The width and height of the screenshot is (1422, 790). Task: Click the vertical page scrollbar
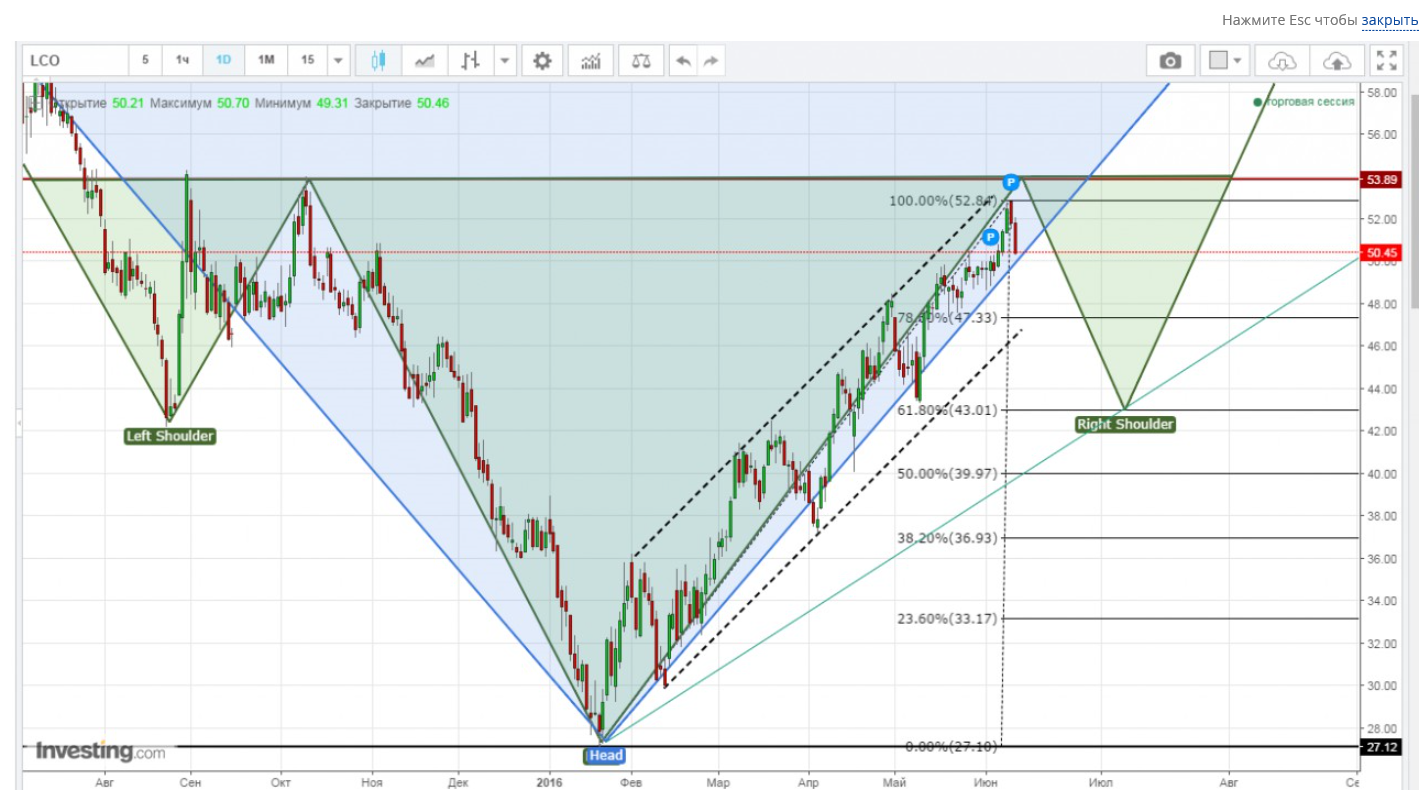pyautogui.click(x=1416, y=200)
